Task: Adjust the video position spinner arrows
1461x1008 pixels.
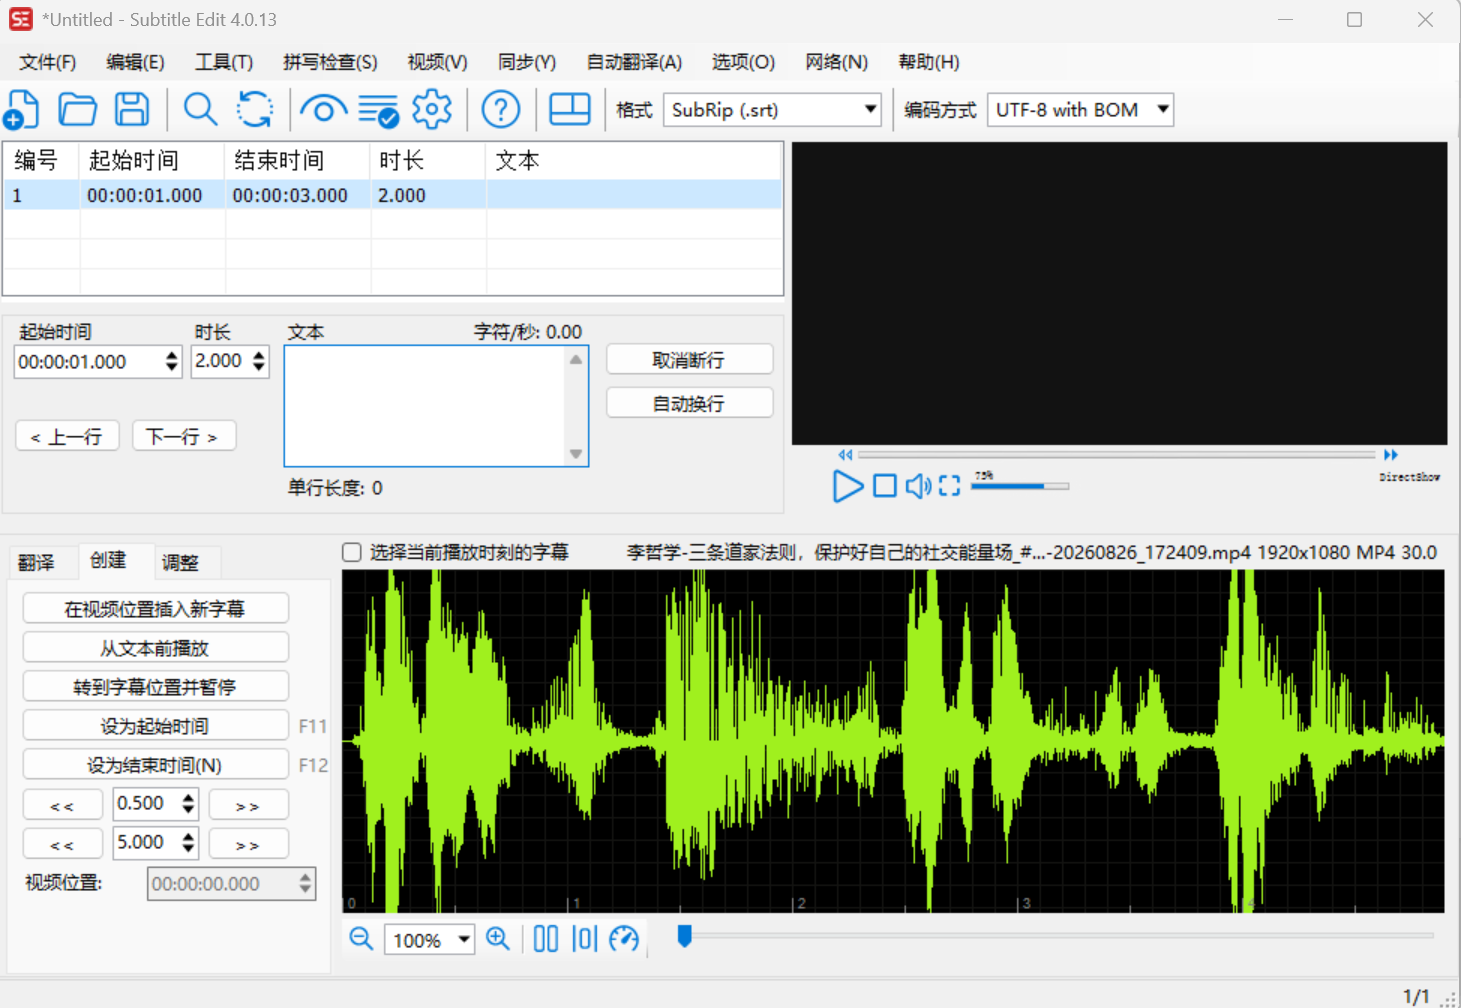Action: coord(305,883)
